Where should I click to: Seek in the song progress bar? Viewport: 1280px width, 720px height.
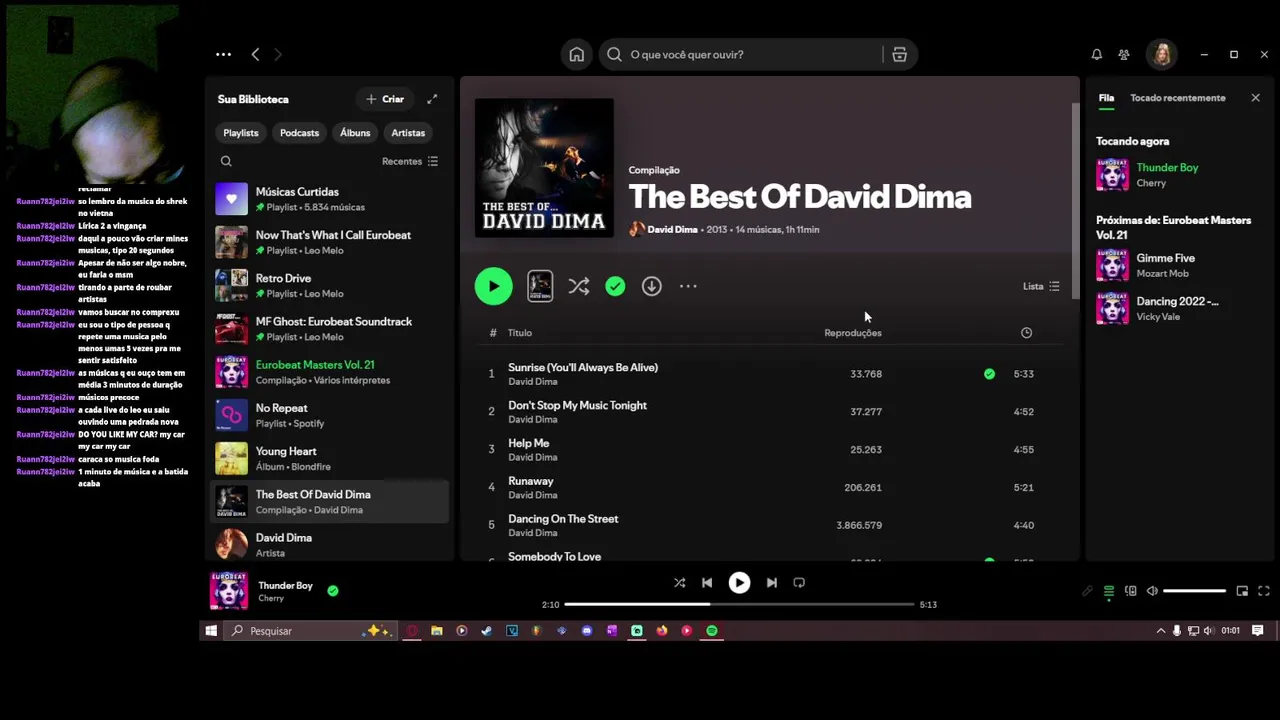tap(739, 604)
